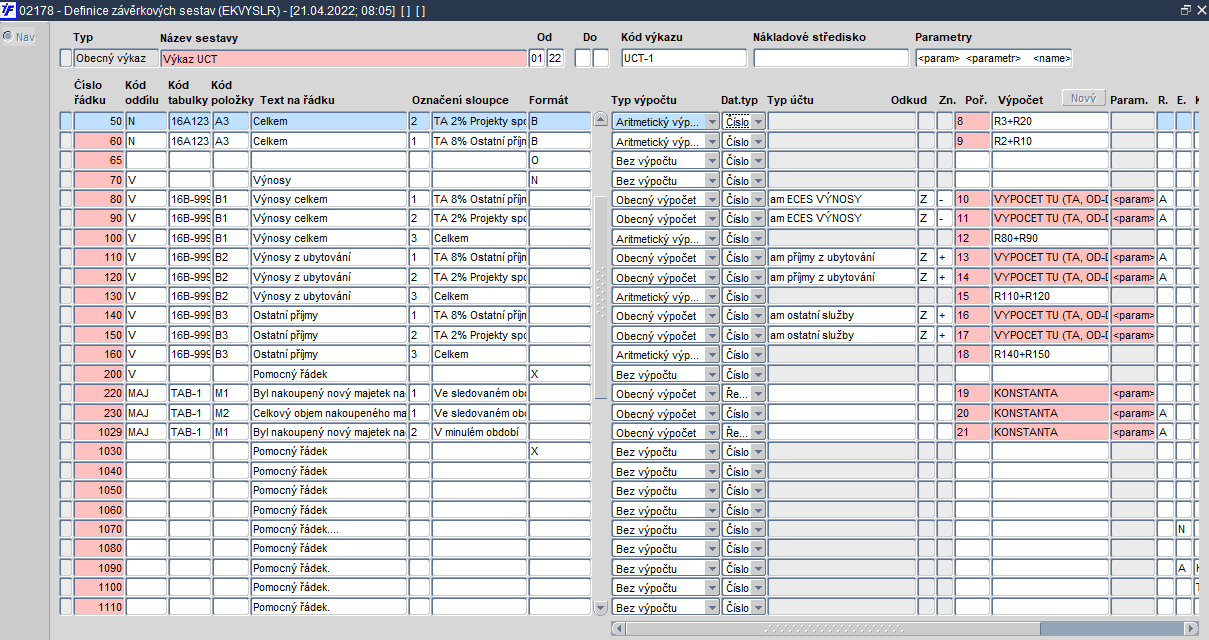
Task: Click the Název sestavy field Výkaz UCT
Action: point(343,58)
